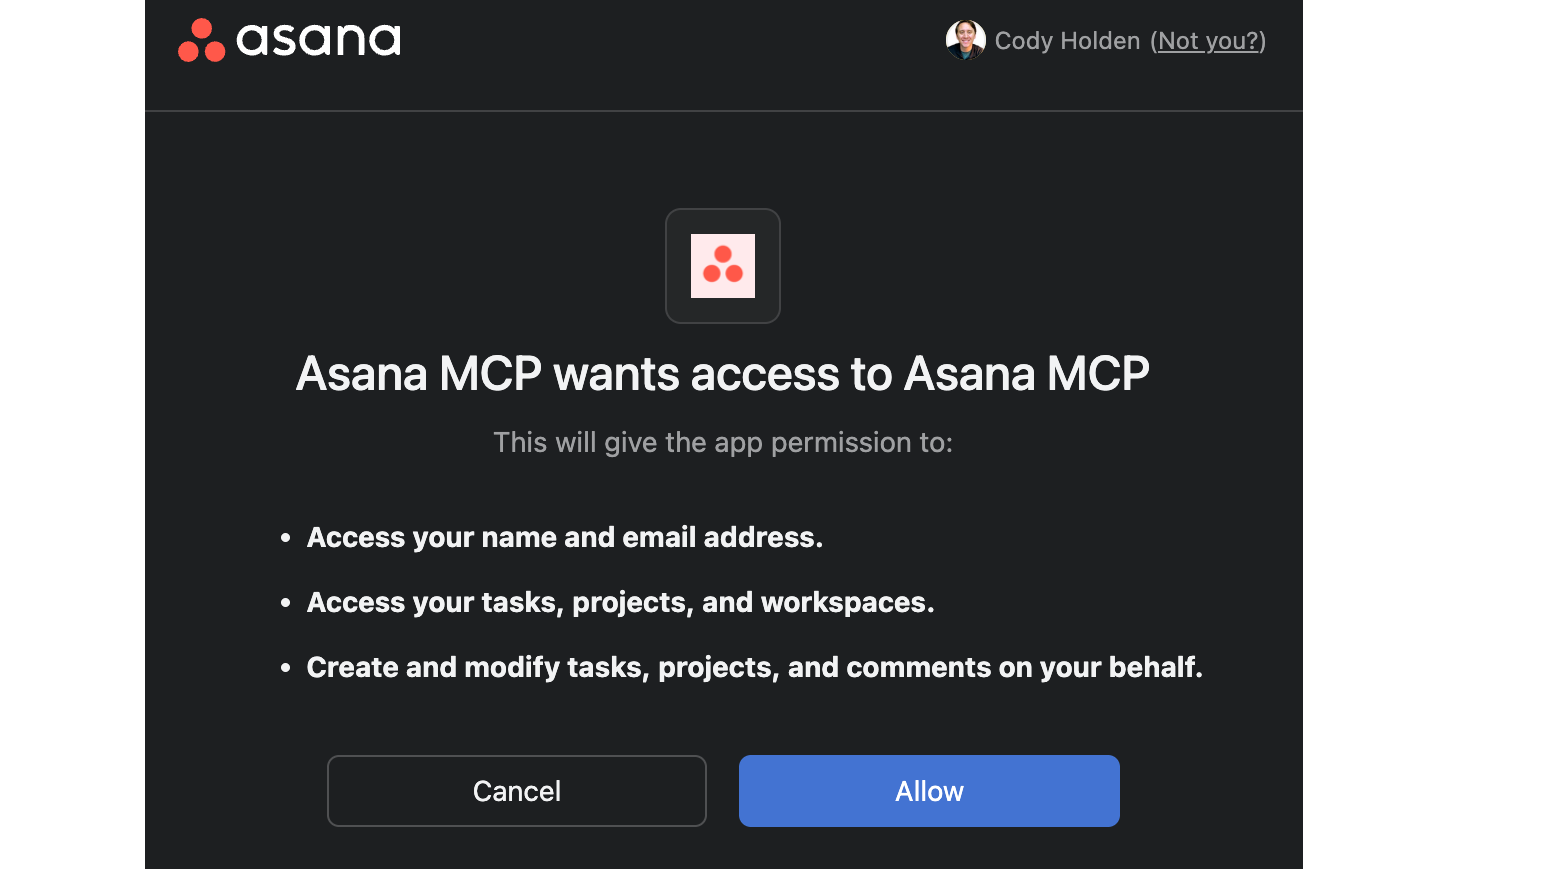Viewport: 1545px width, 869px height.
Task: Click the (Not you?) link
Action: [x=1208, y=41]
